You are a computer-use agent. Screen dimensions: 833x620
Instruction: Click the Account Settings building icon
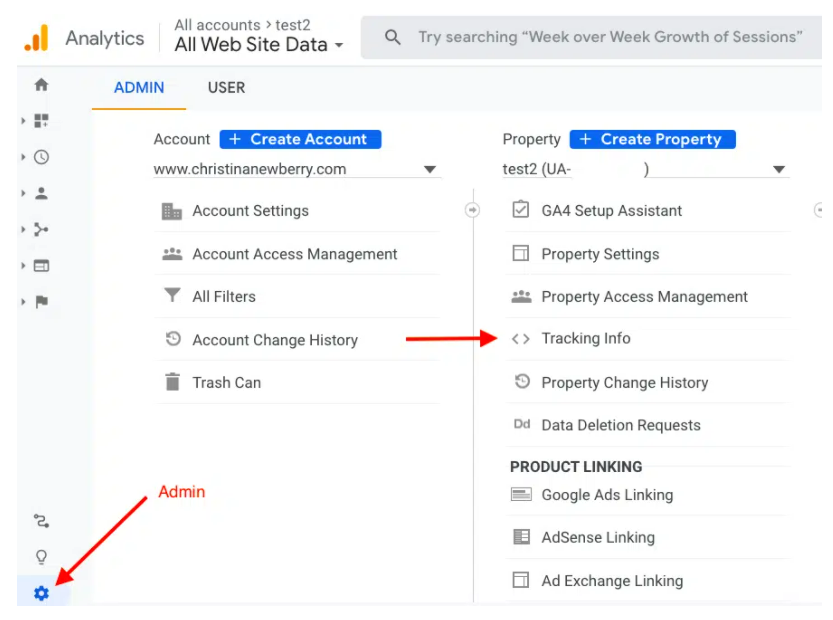(x=172, y=211)
